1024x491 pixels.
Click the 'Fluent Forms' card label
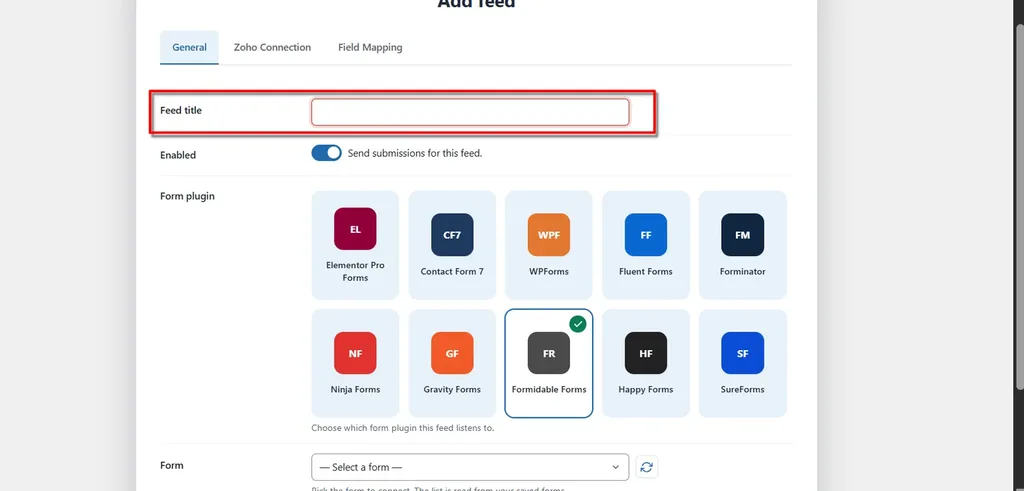[645, 272]
